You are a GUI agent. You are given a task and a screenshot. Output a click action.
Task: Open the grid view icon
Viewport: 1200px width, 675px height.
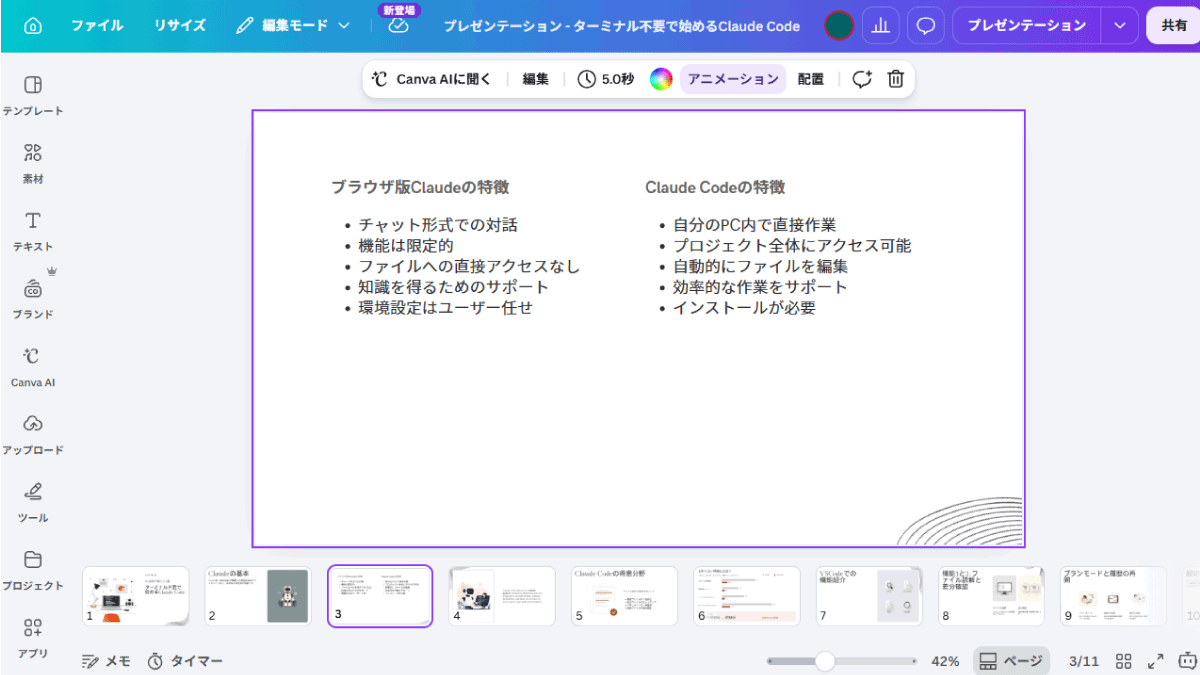1123,661
